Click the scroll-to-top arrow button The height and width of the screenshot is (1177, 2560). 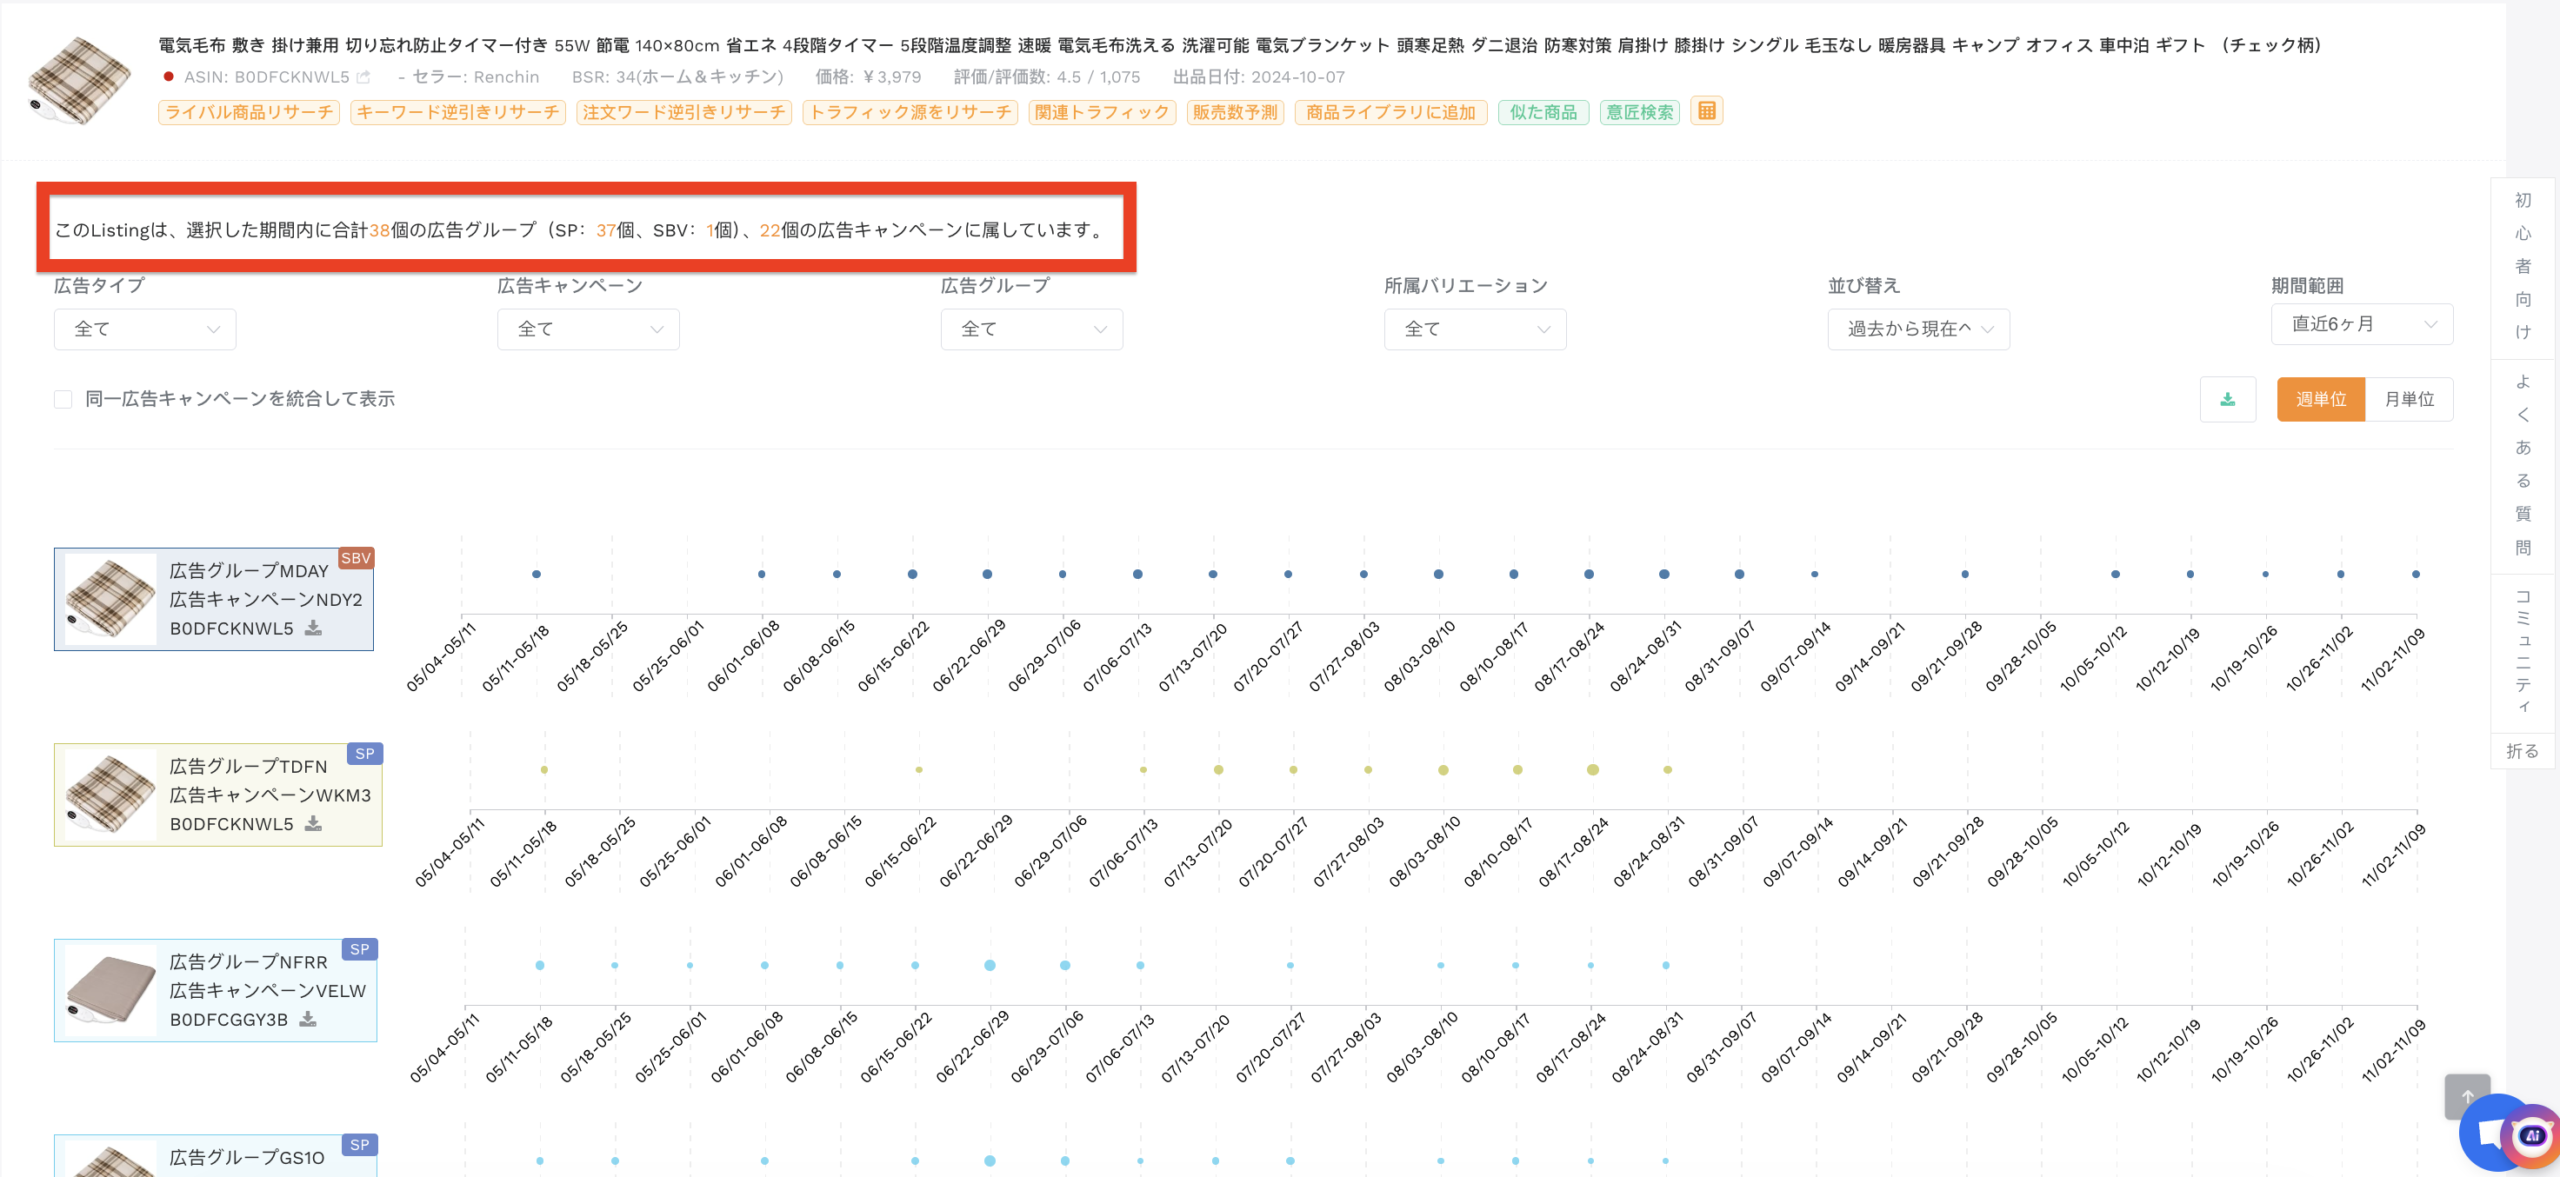[2466, 1097]
